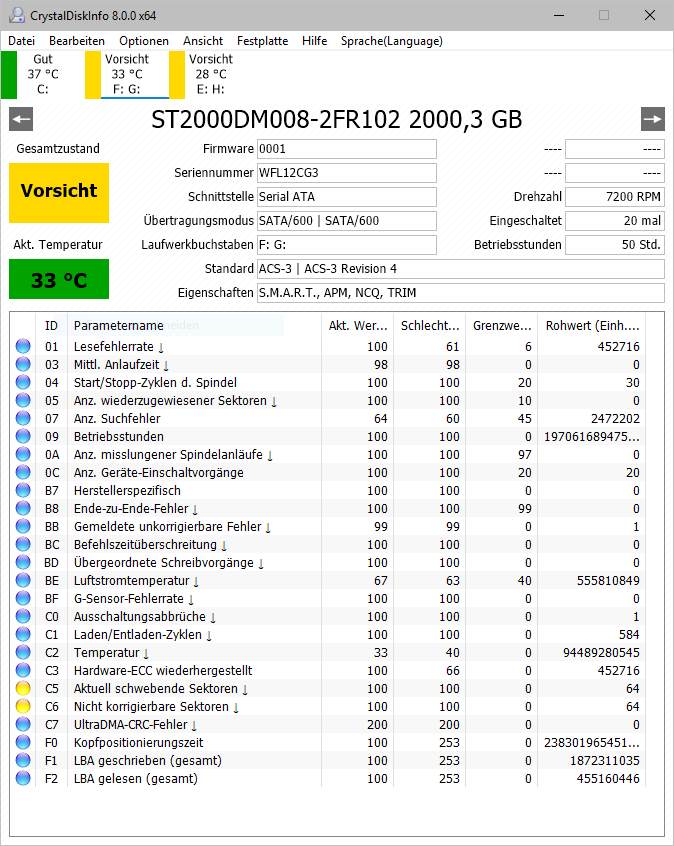674x846 pixels.
Task: Click the Schlecht... column header
Action: click(430, 325)
